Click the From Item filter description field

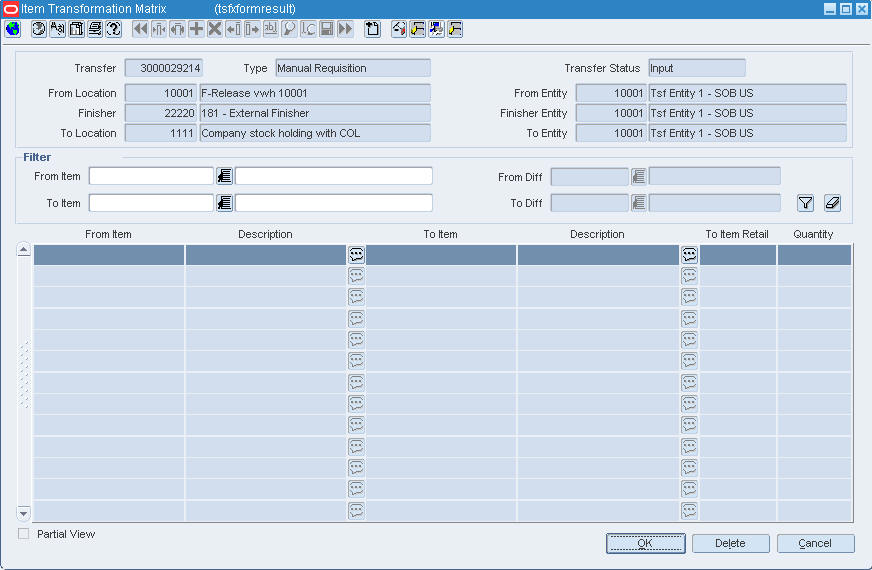tap(334, 176)
